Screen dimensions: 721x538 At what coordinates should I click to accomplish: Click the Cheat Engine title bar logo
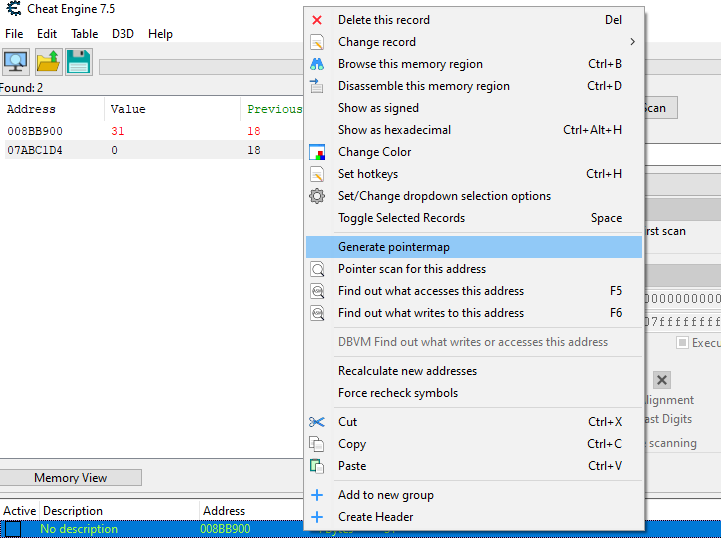point(13,8)
